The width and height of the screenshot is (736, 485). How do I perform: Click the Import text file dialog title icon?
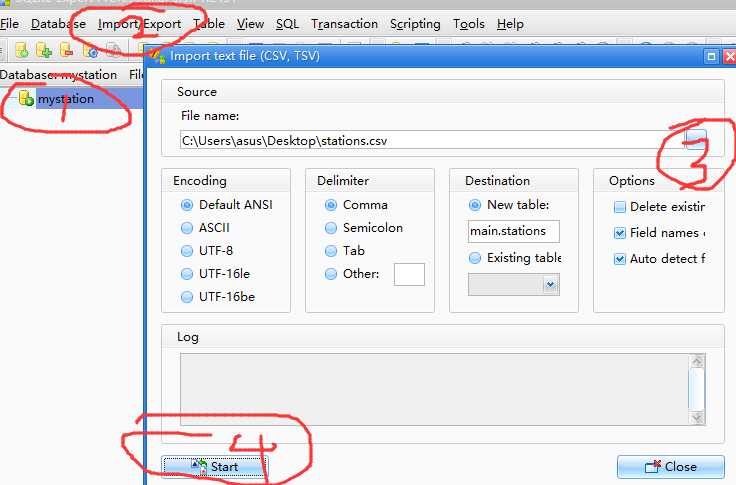(158, 56)
